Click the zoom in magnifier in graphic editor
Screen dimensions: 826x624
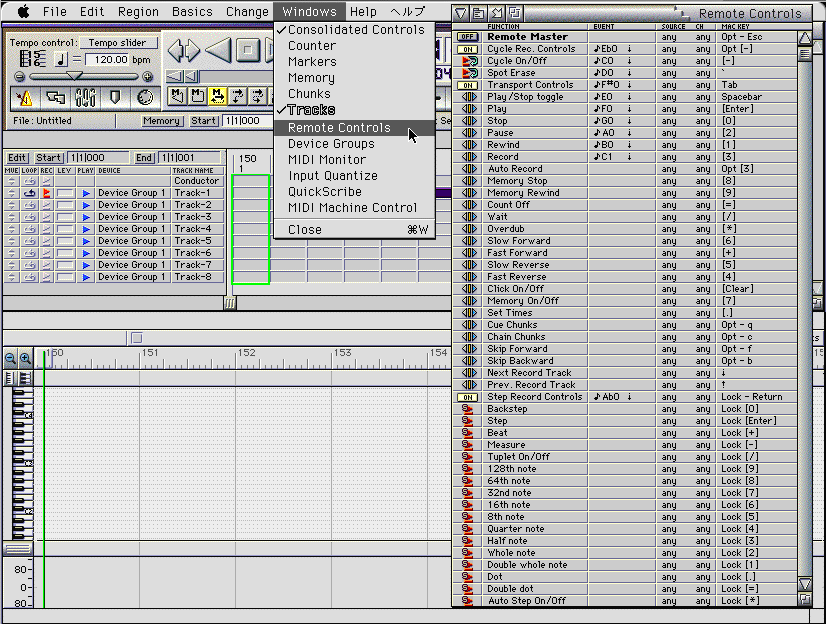(x=26, y=358)
